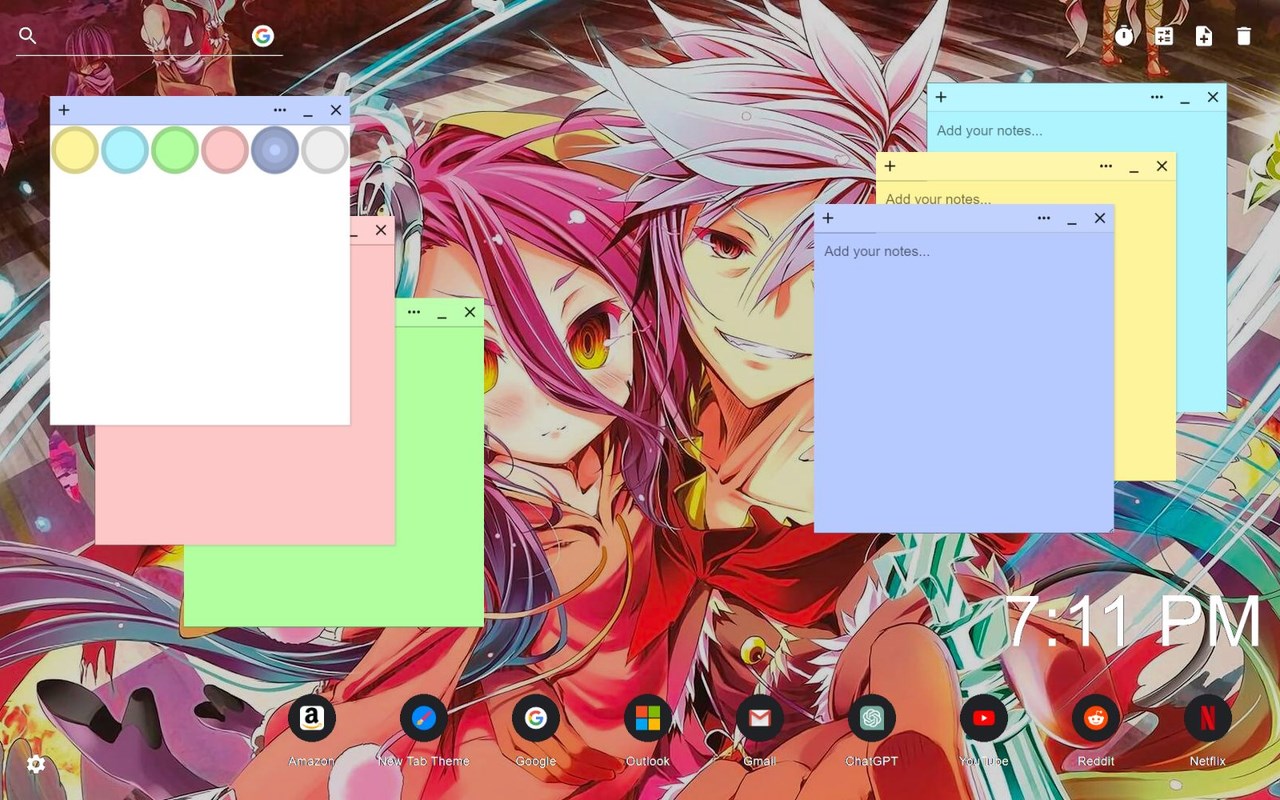Pick the pink color swatch
The width and height of the screenshot is (1280, 800).
point(225,150)
